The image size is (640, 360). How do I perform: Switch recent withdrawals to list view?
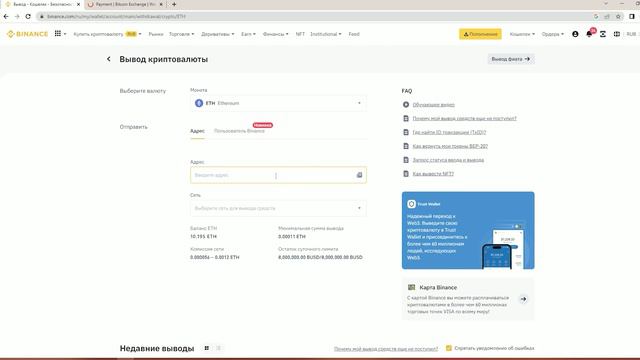[218, 348]
